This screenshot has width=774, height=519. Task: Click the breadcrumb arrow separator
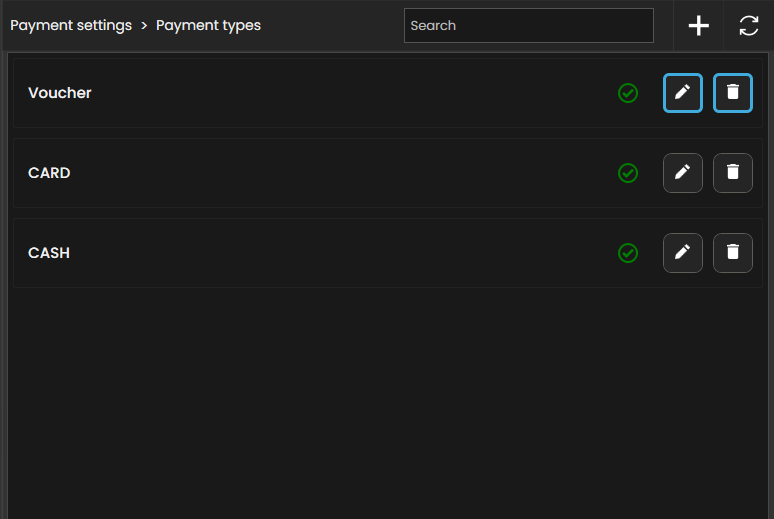point(144,26)
